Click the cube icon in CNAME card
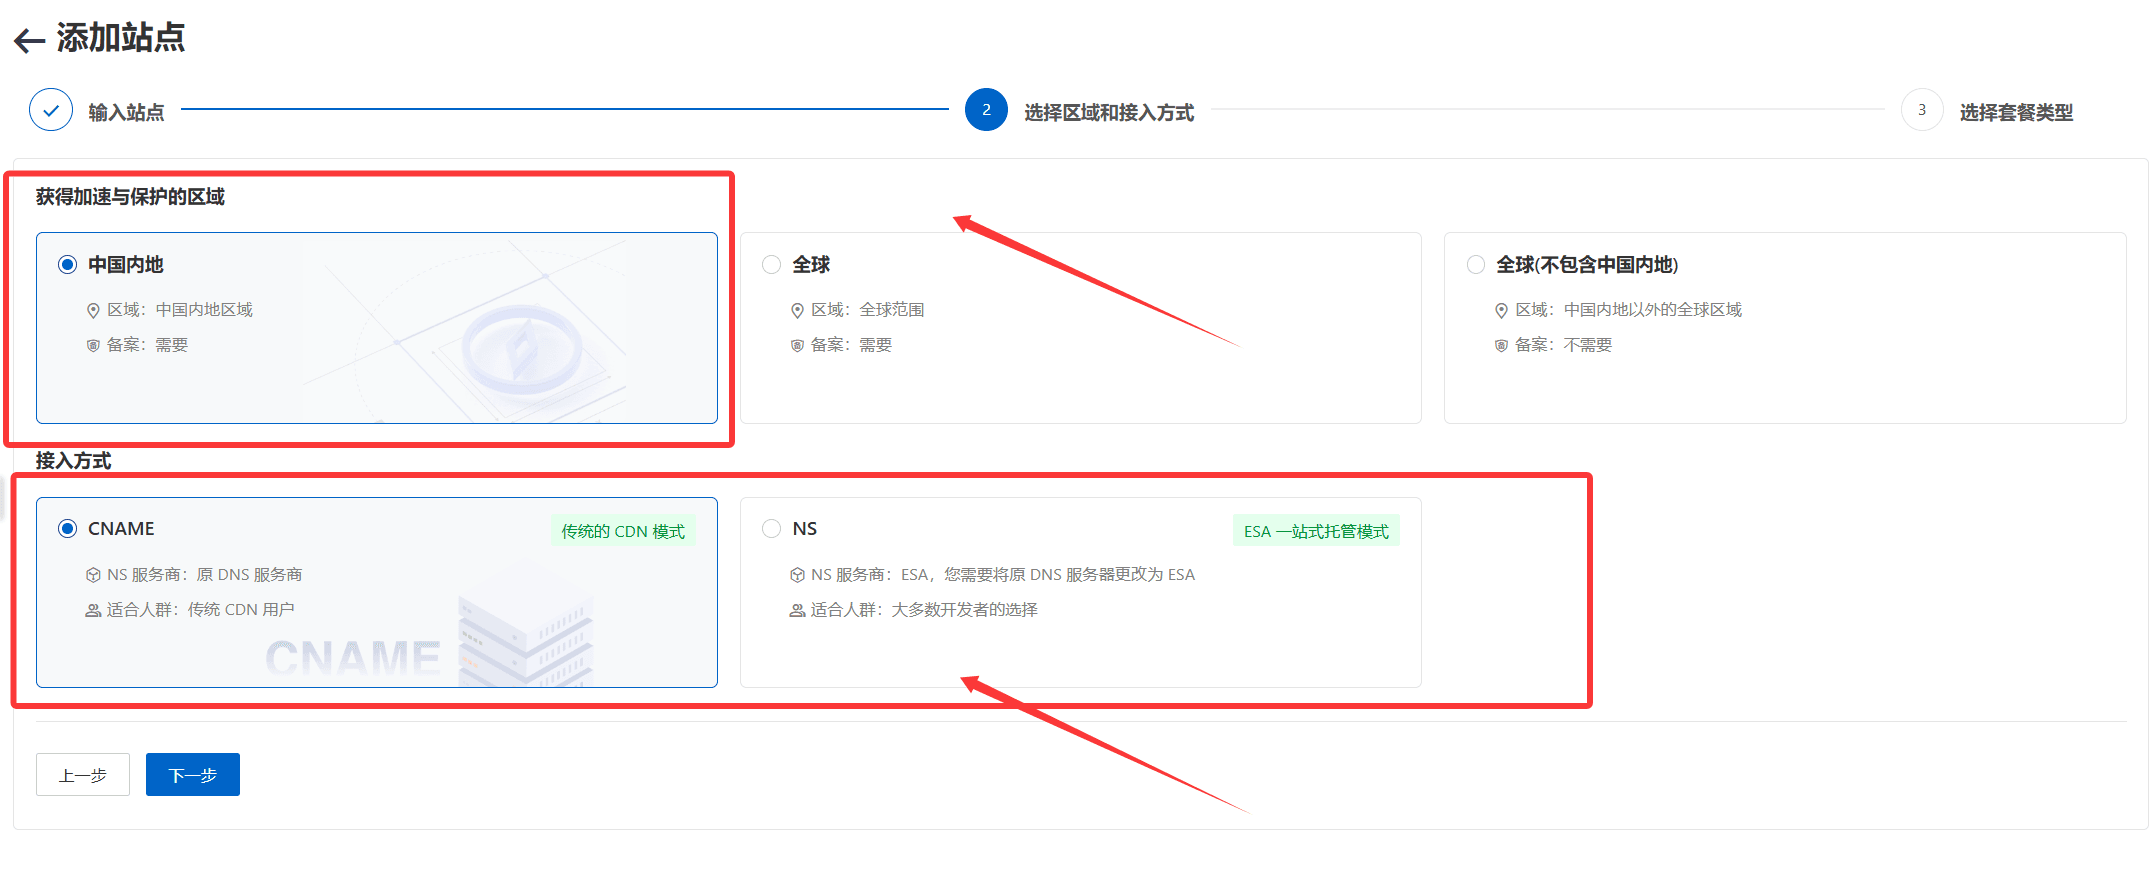 coord(93,575)
